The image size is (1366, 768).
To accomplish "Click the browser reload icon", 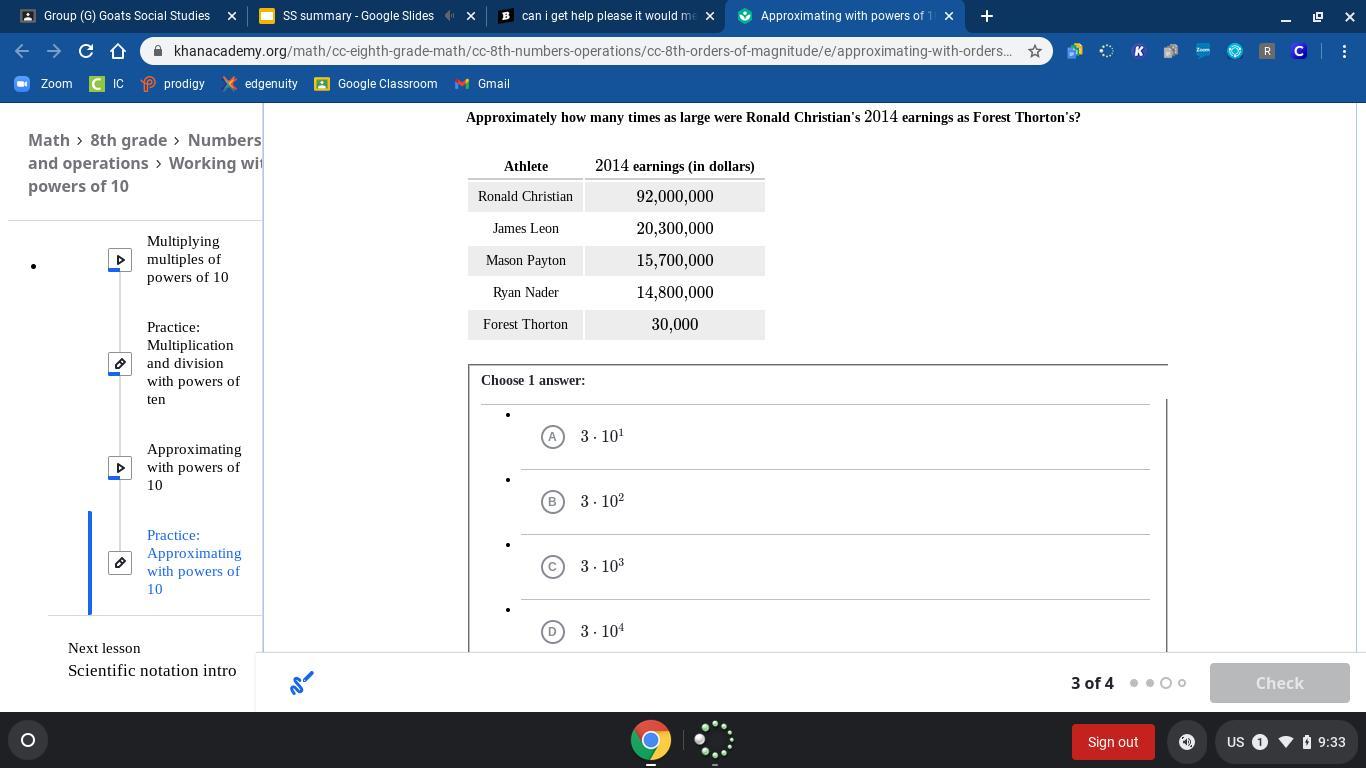I will [x=86, y=51].
